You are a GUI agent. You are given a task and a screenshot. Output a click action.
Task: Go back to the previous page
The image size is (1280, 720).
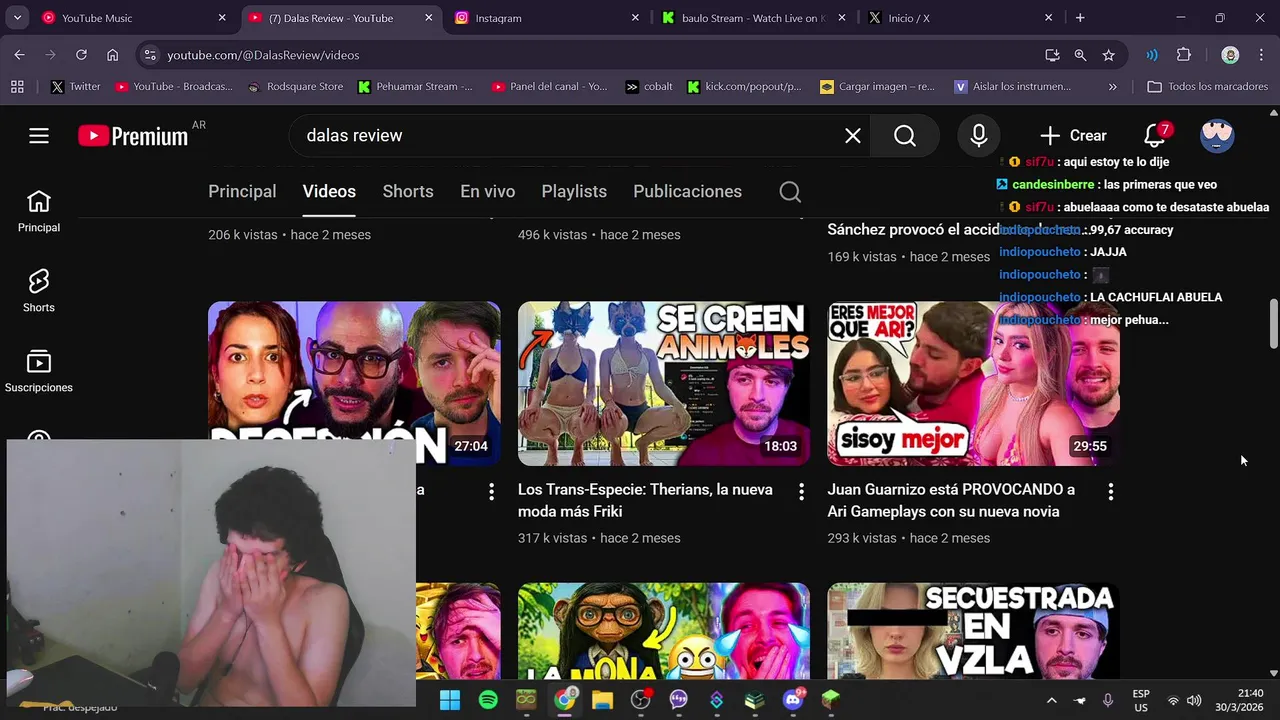(x=20, y=55)
